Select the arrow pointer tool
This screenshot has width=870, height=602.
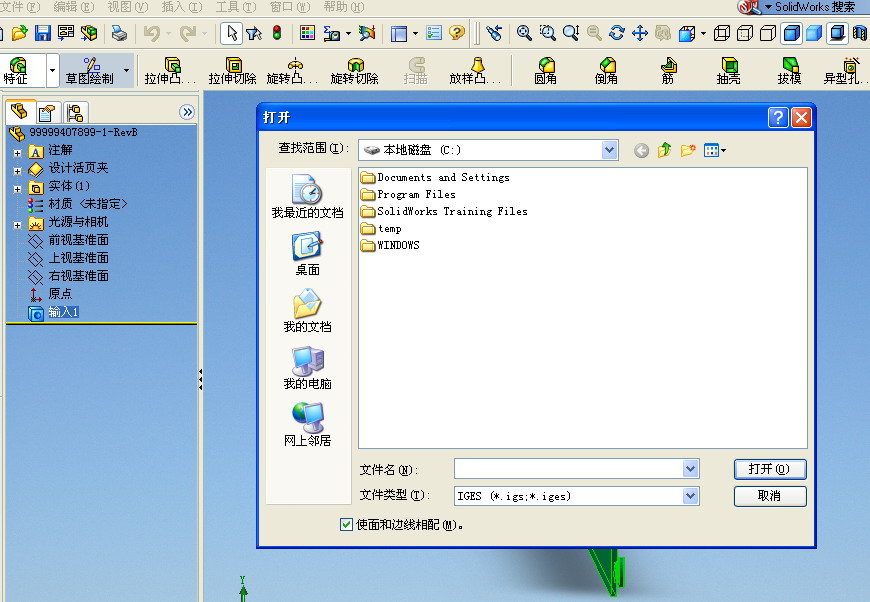pos(232,33)
